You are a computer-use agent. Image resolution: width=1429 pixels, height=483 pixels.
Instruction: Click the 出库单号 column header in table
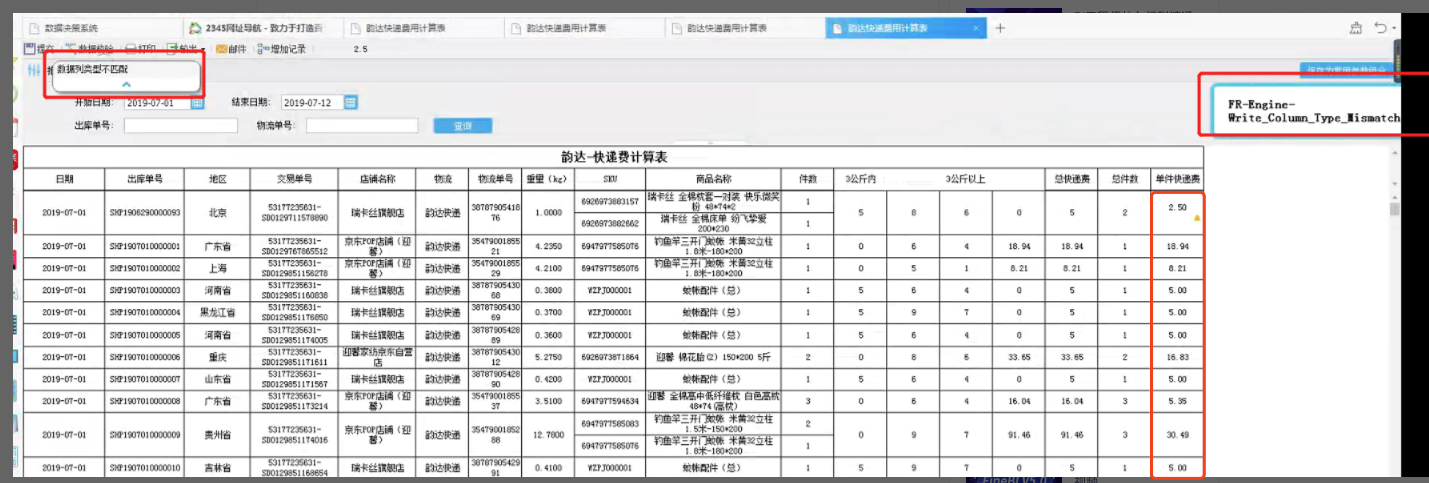[143, 179]
